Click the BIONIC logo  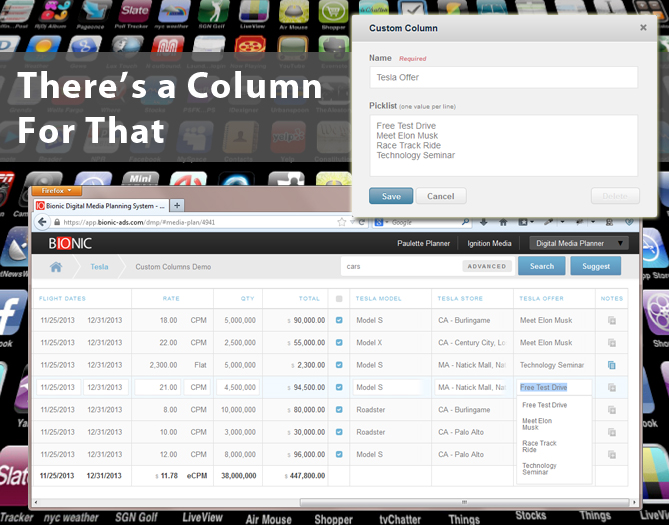70,243
